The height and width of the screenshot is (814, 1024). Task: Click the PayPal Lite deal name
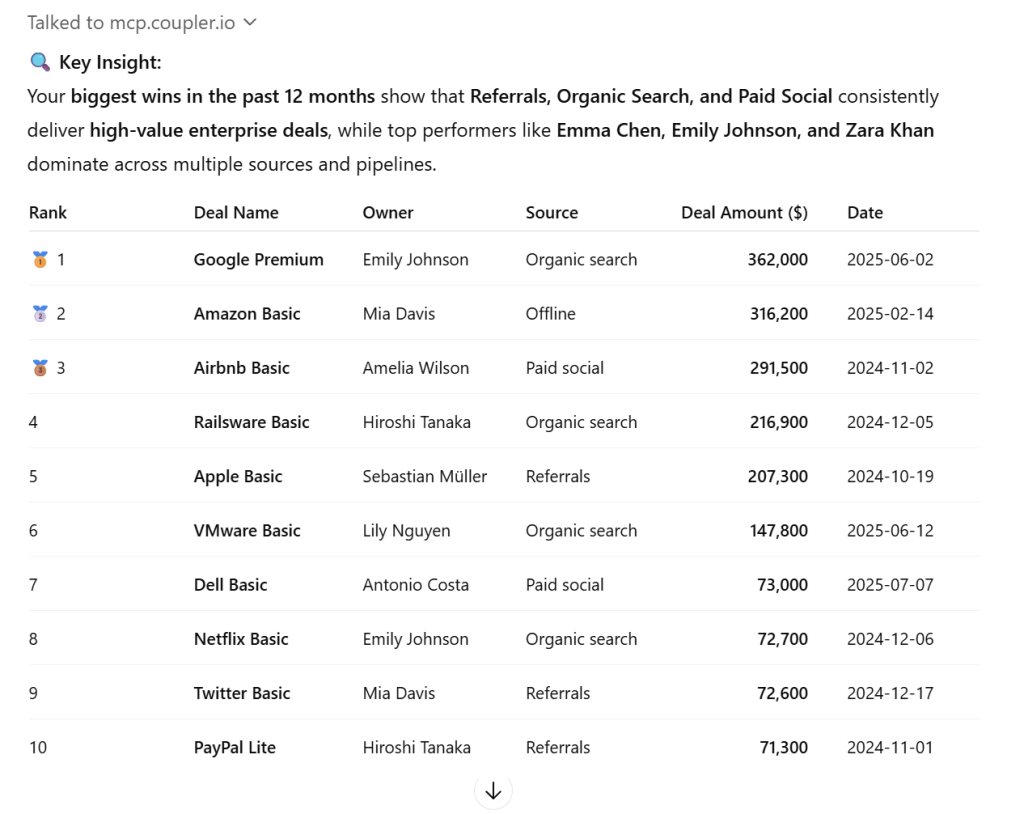click(234, 747)
